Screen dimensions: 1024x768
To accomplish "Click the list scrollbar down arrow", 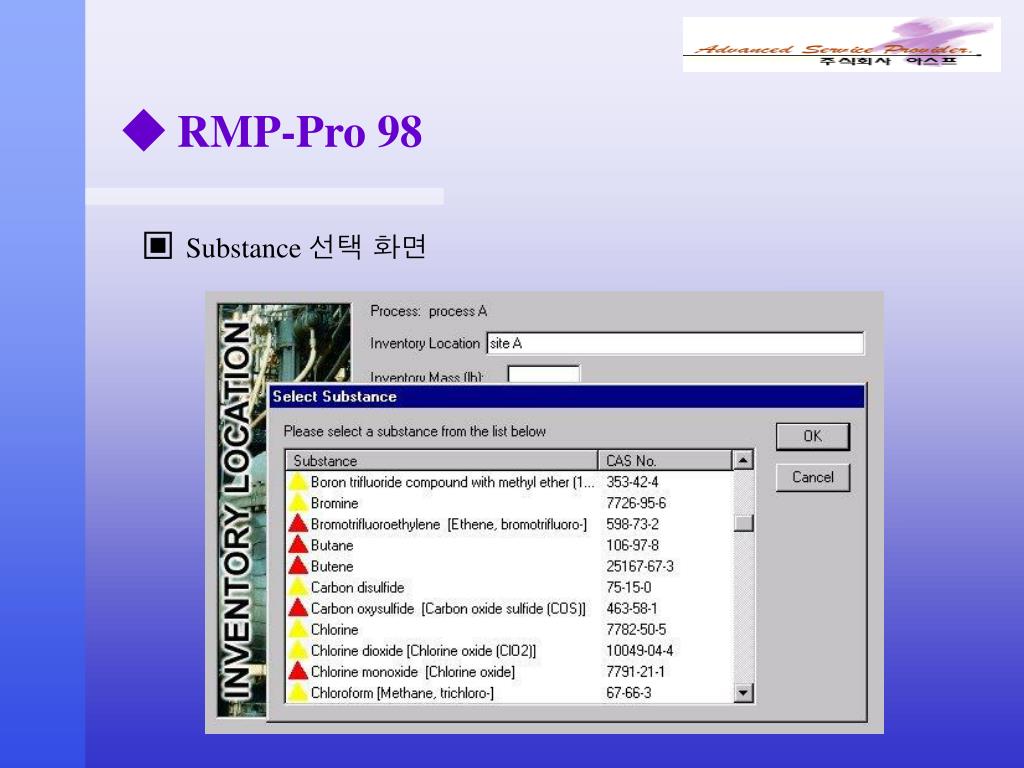I will click(743, 692).
